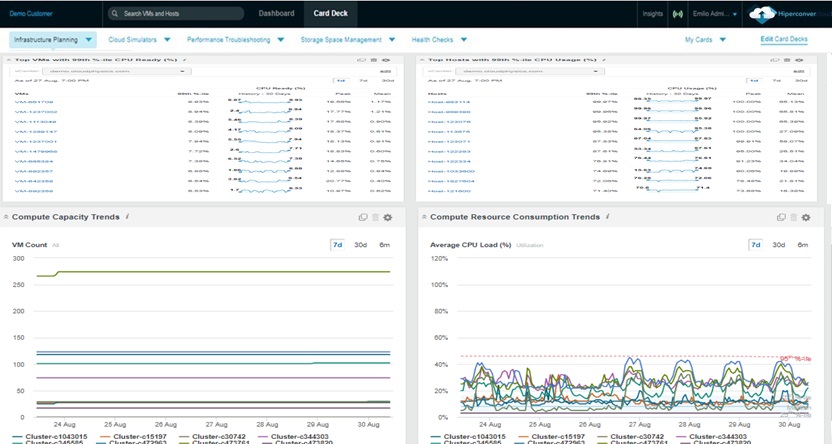This screenshot has height=444, width=836.
Task: Click copy icon on Compute Capacity Trends card
Action: [363, 217]
